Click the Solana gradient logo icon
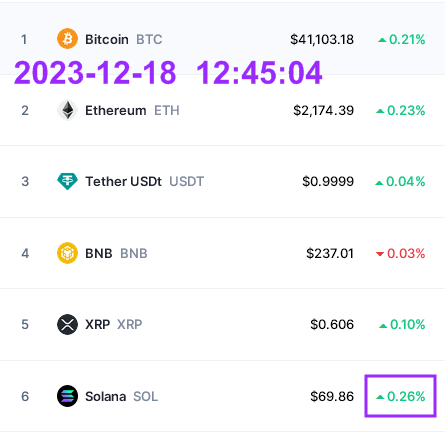 [67, 396]
